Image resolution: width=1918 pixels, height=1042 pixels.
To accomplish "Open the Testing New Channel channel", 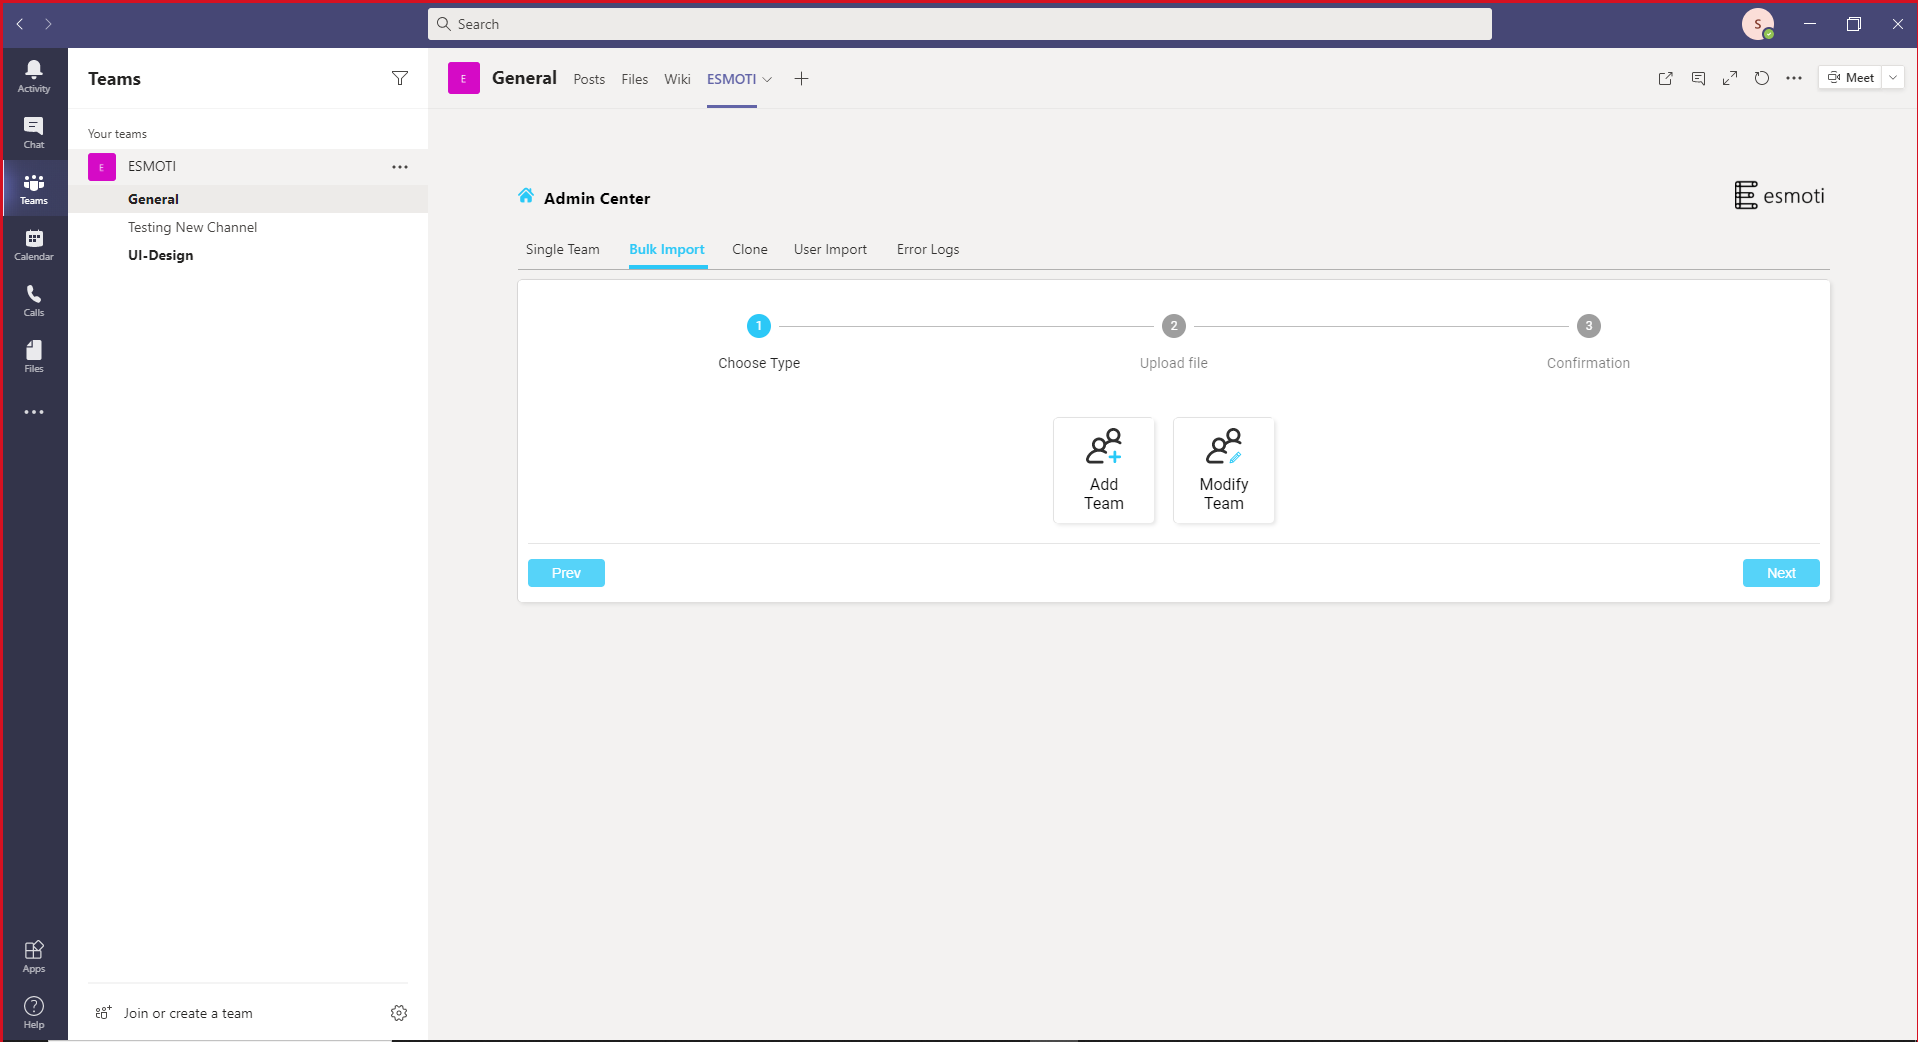I will click(x=248, y=227).
